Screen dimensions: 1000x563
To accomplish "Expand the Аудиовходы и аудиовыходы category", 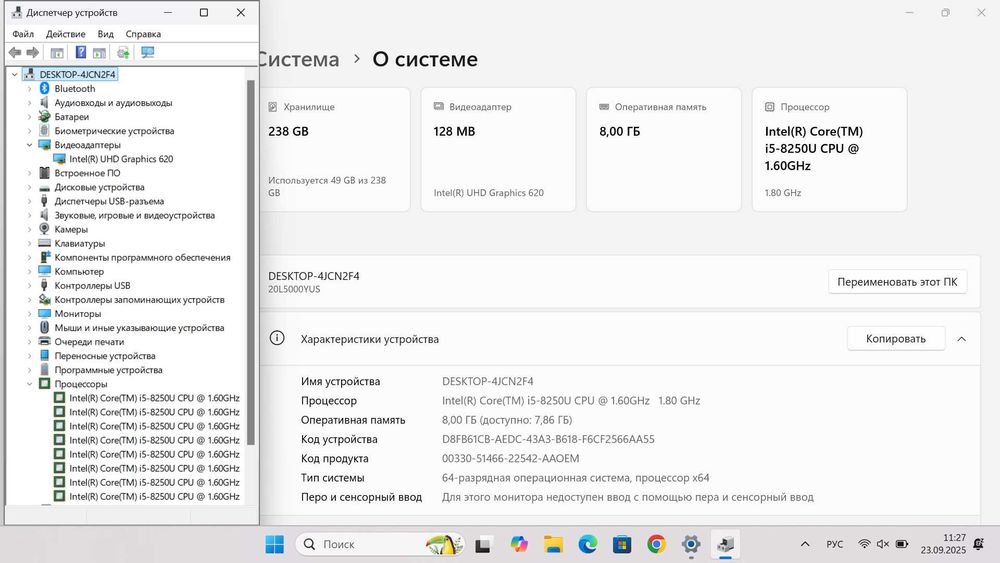I will coord(29,103).
